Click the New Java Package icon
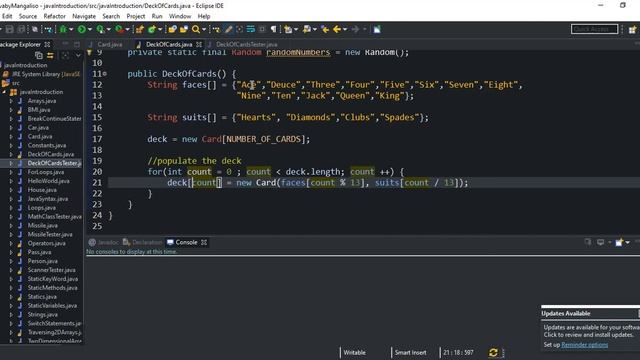 click(x=140, y=29)
